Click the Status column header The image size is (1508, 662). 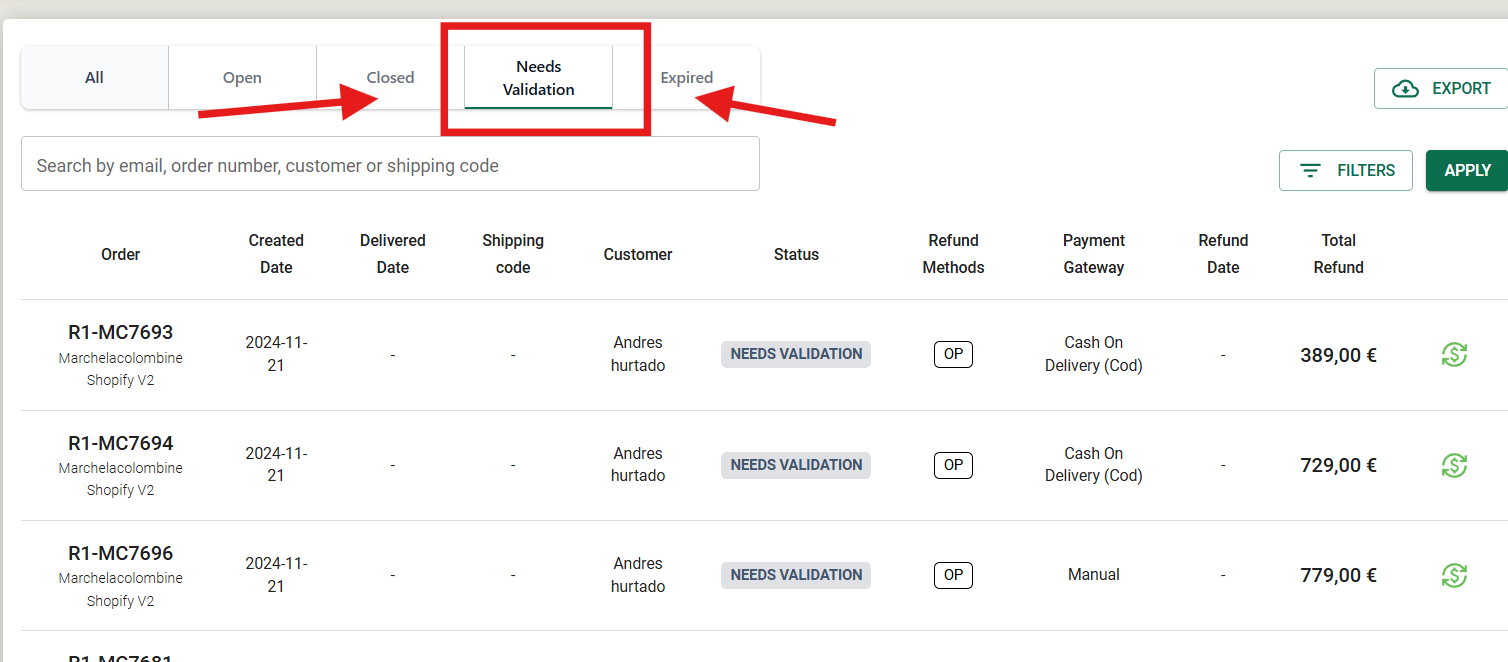coord(796,255)
